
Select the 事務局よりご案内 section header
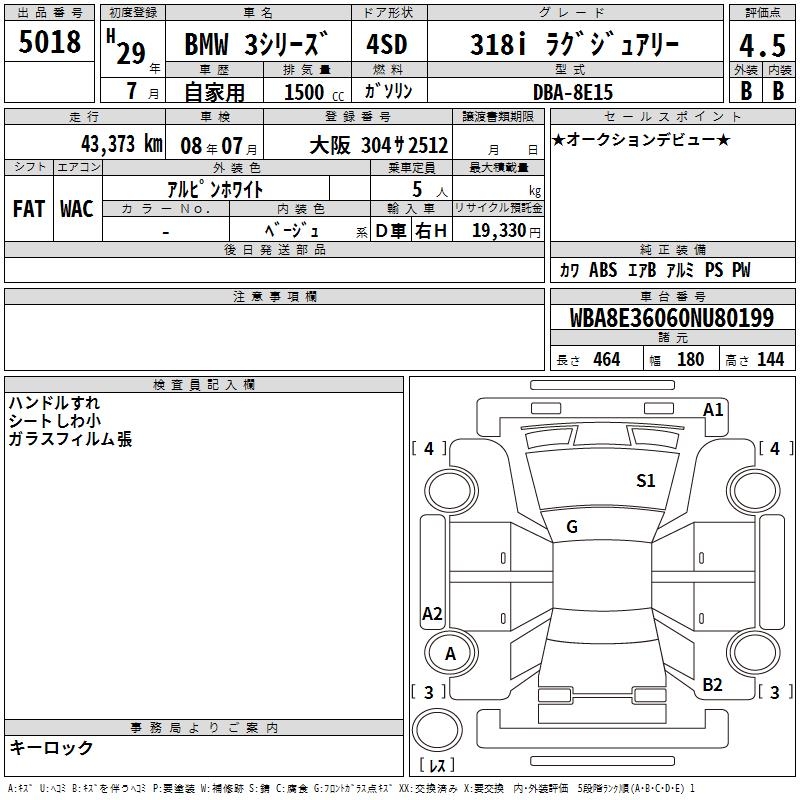pos(204,728)
